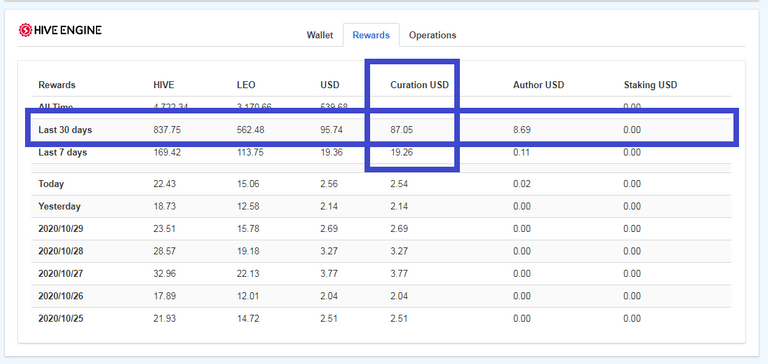Click Curation USD value 87.05
The width and height of the screenshot is (768, 364).
coord(402,130)
